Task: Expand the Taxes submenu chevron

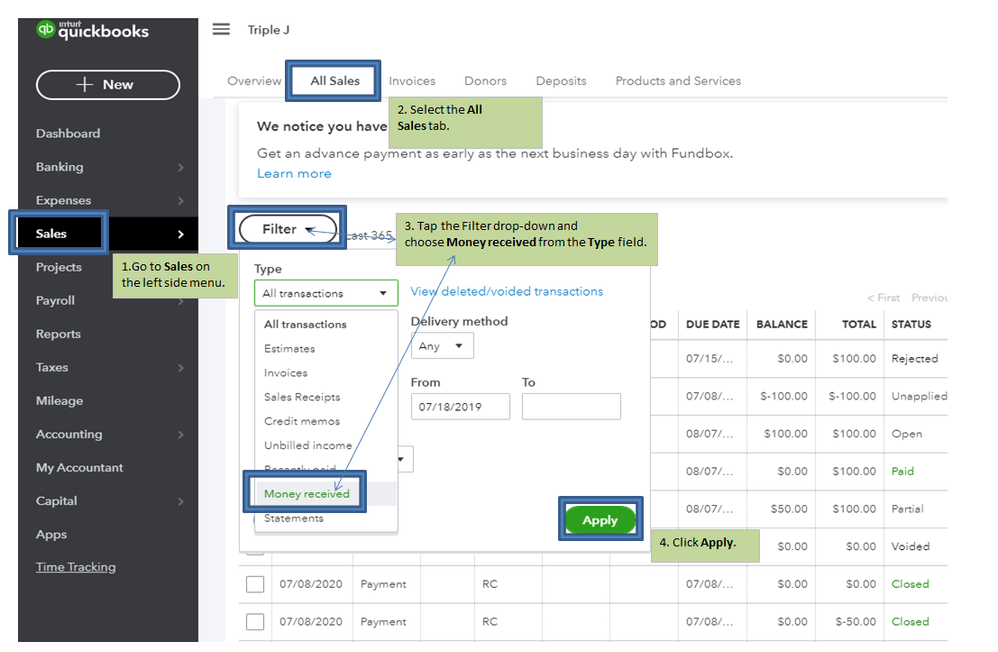Action: 181,368
